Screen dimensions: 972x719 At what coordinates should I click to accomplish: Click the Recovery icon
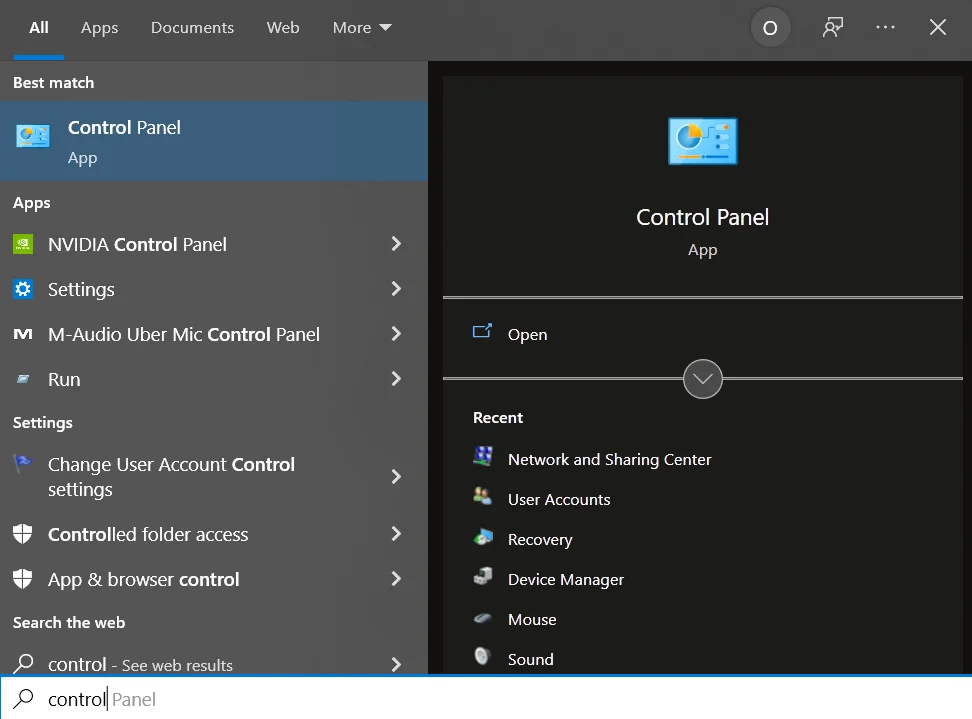[x=483, y=537]
